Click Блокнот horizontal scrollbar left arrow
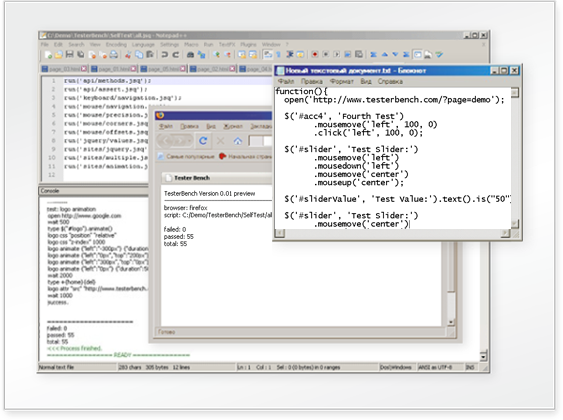The image size is (563, 420). point(280,233)
